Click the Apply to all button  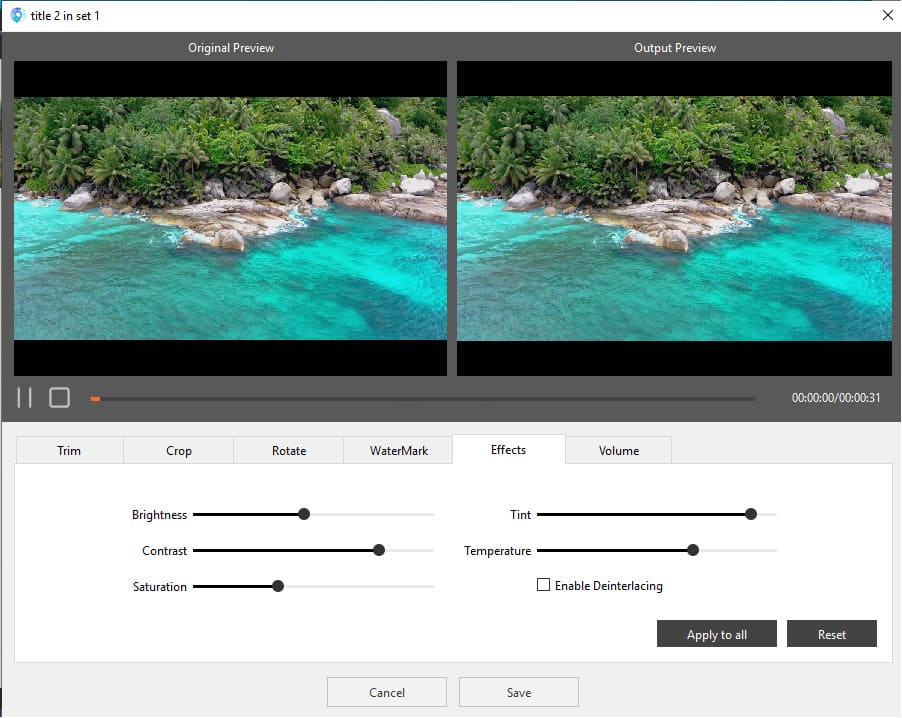(716, 634)
